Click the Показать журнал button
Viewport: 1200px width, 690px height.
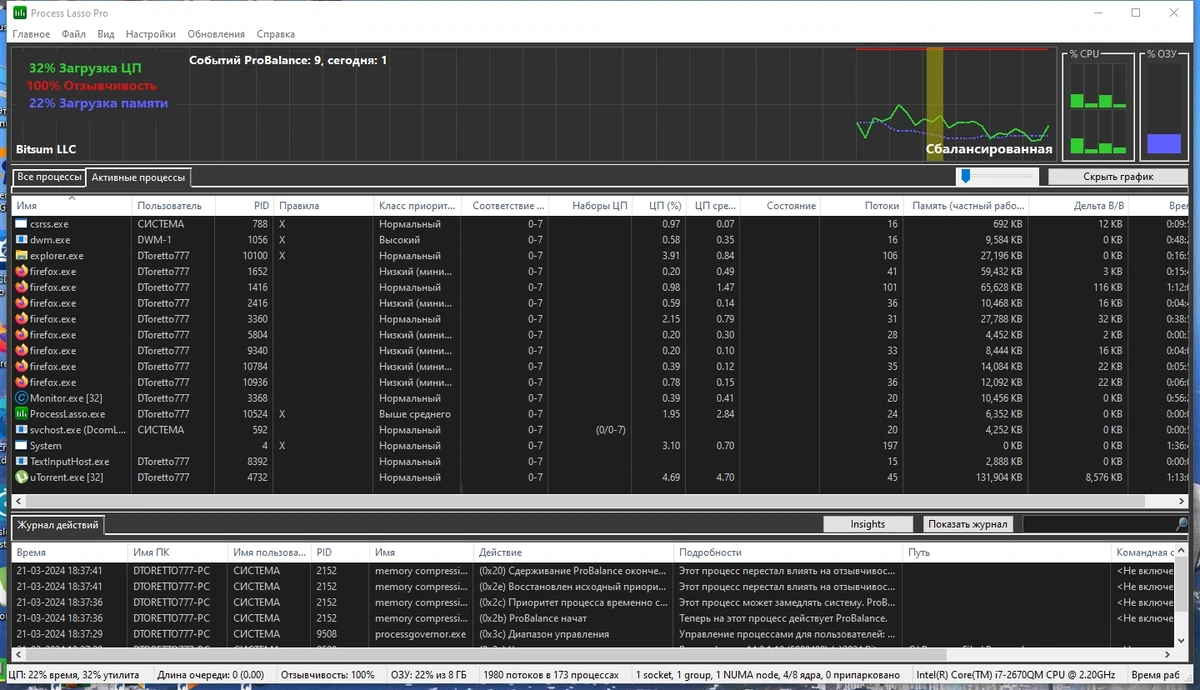969,524
